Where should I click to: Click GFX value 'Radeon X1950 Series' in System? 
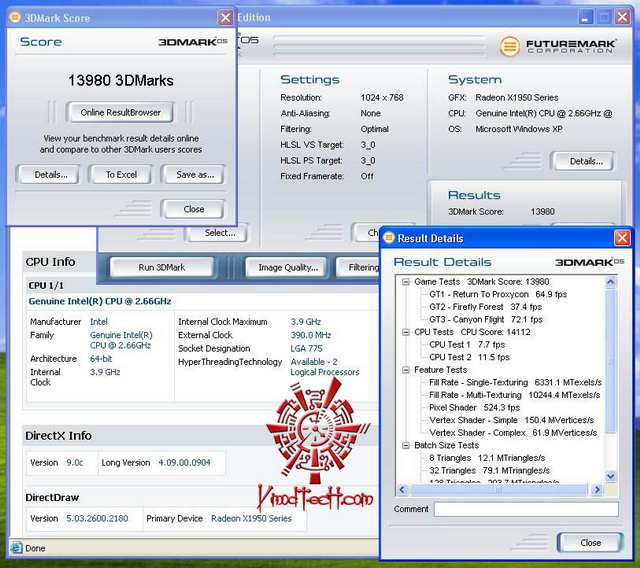point(517,98)
